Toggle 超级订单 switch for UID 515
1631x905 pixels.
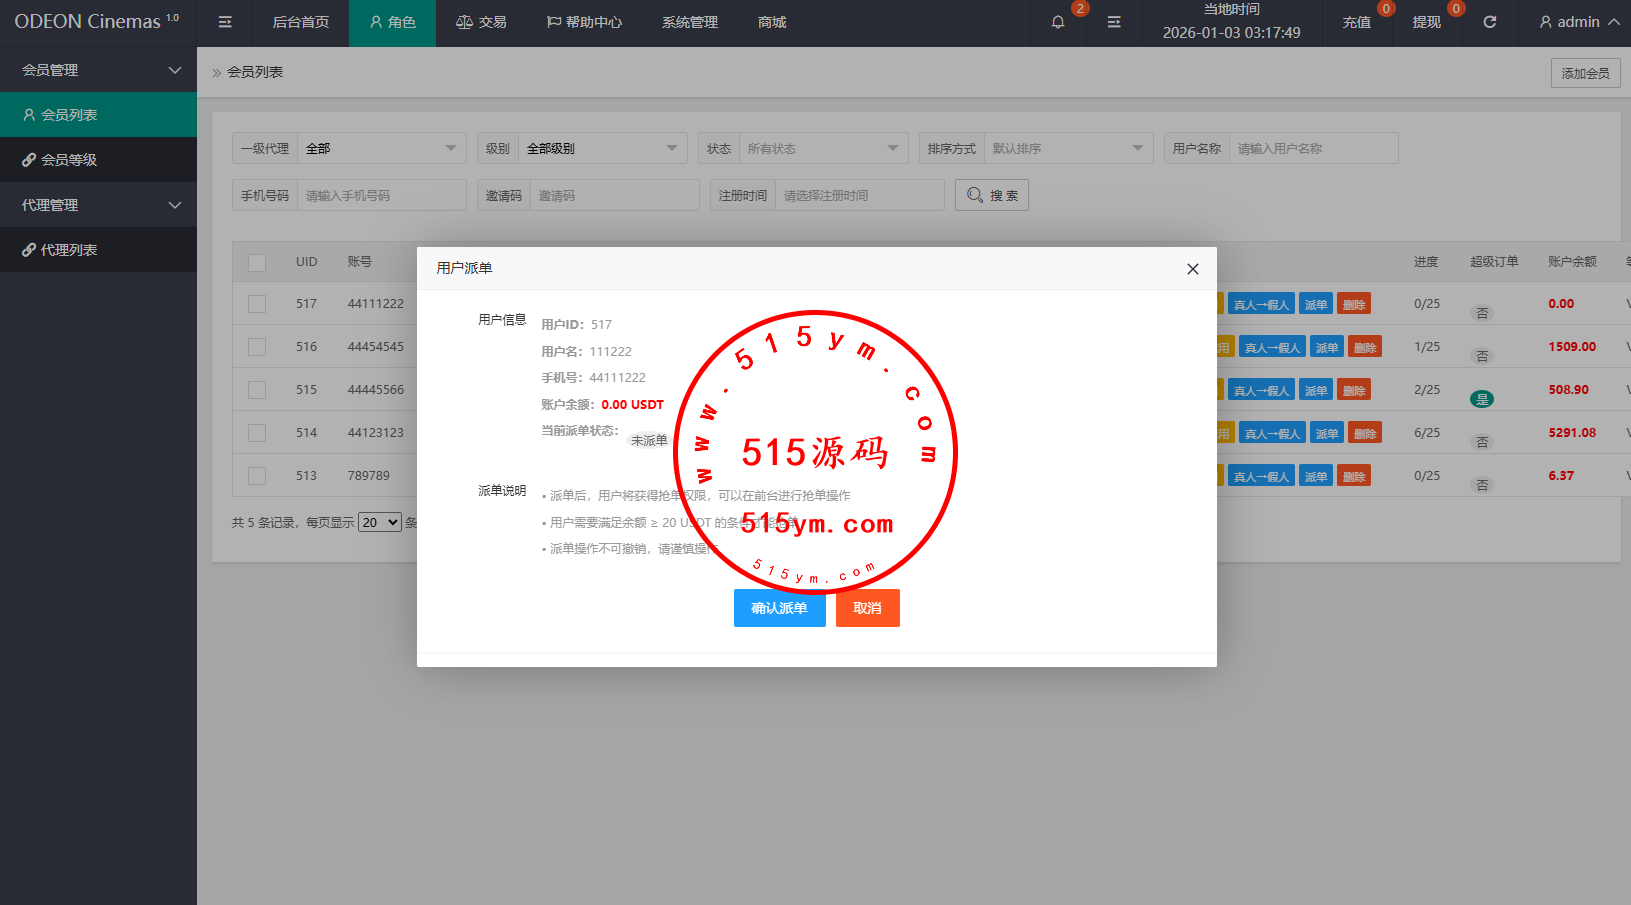(x=1481, y=399)
